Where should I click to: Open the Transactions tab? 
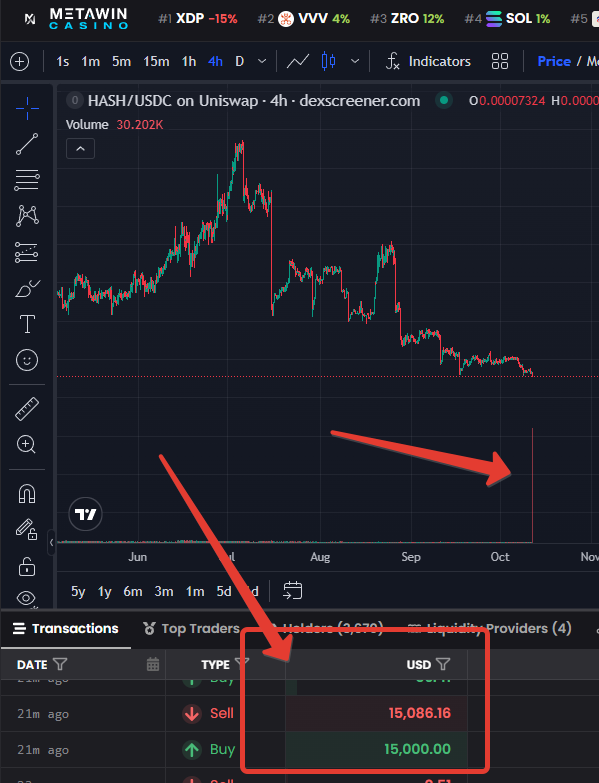click(65, 628)
